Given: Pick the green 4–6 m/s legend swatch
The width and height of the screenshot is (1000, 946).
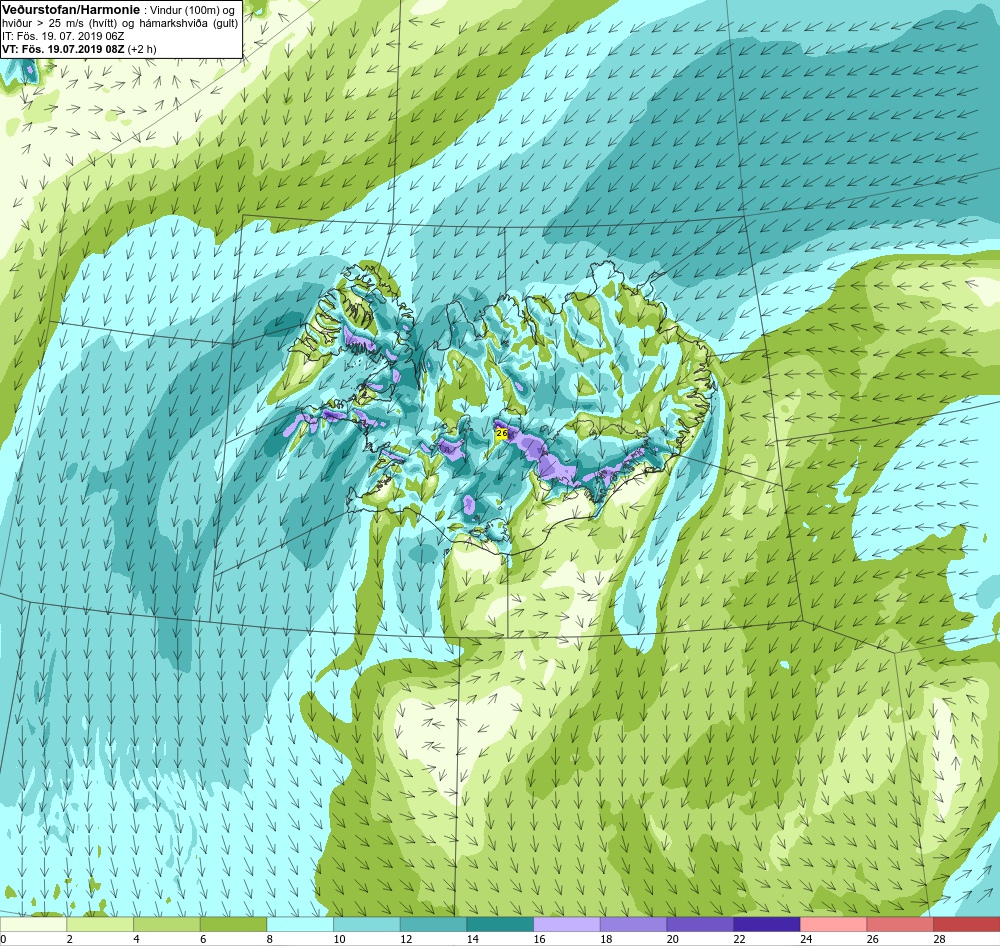Looking at the screenshot, I should pyautogui.click(x=166, y=924).
